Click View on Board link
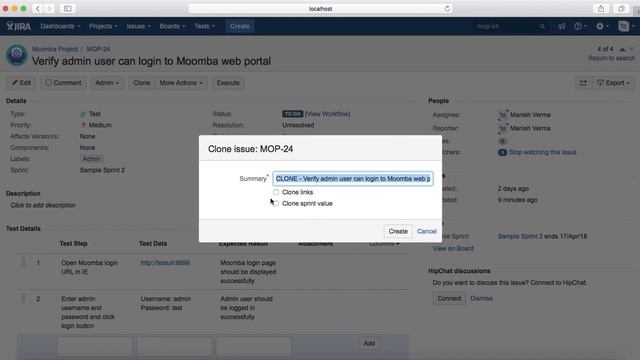The height and width of the screenshot is (360, 640). tap(453, 249)
